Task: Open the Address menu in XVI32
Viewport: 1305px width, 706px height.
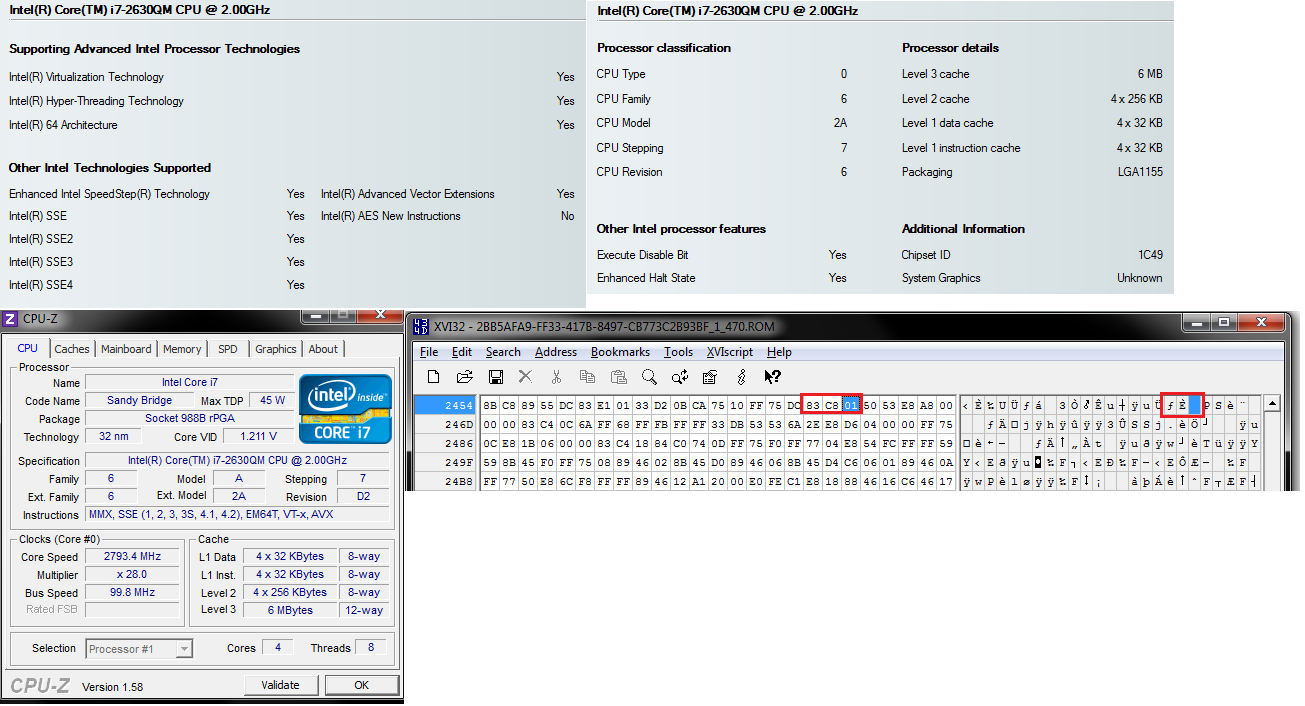Action: click(x=555, y=352)
